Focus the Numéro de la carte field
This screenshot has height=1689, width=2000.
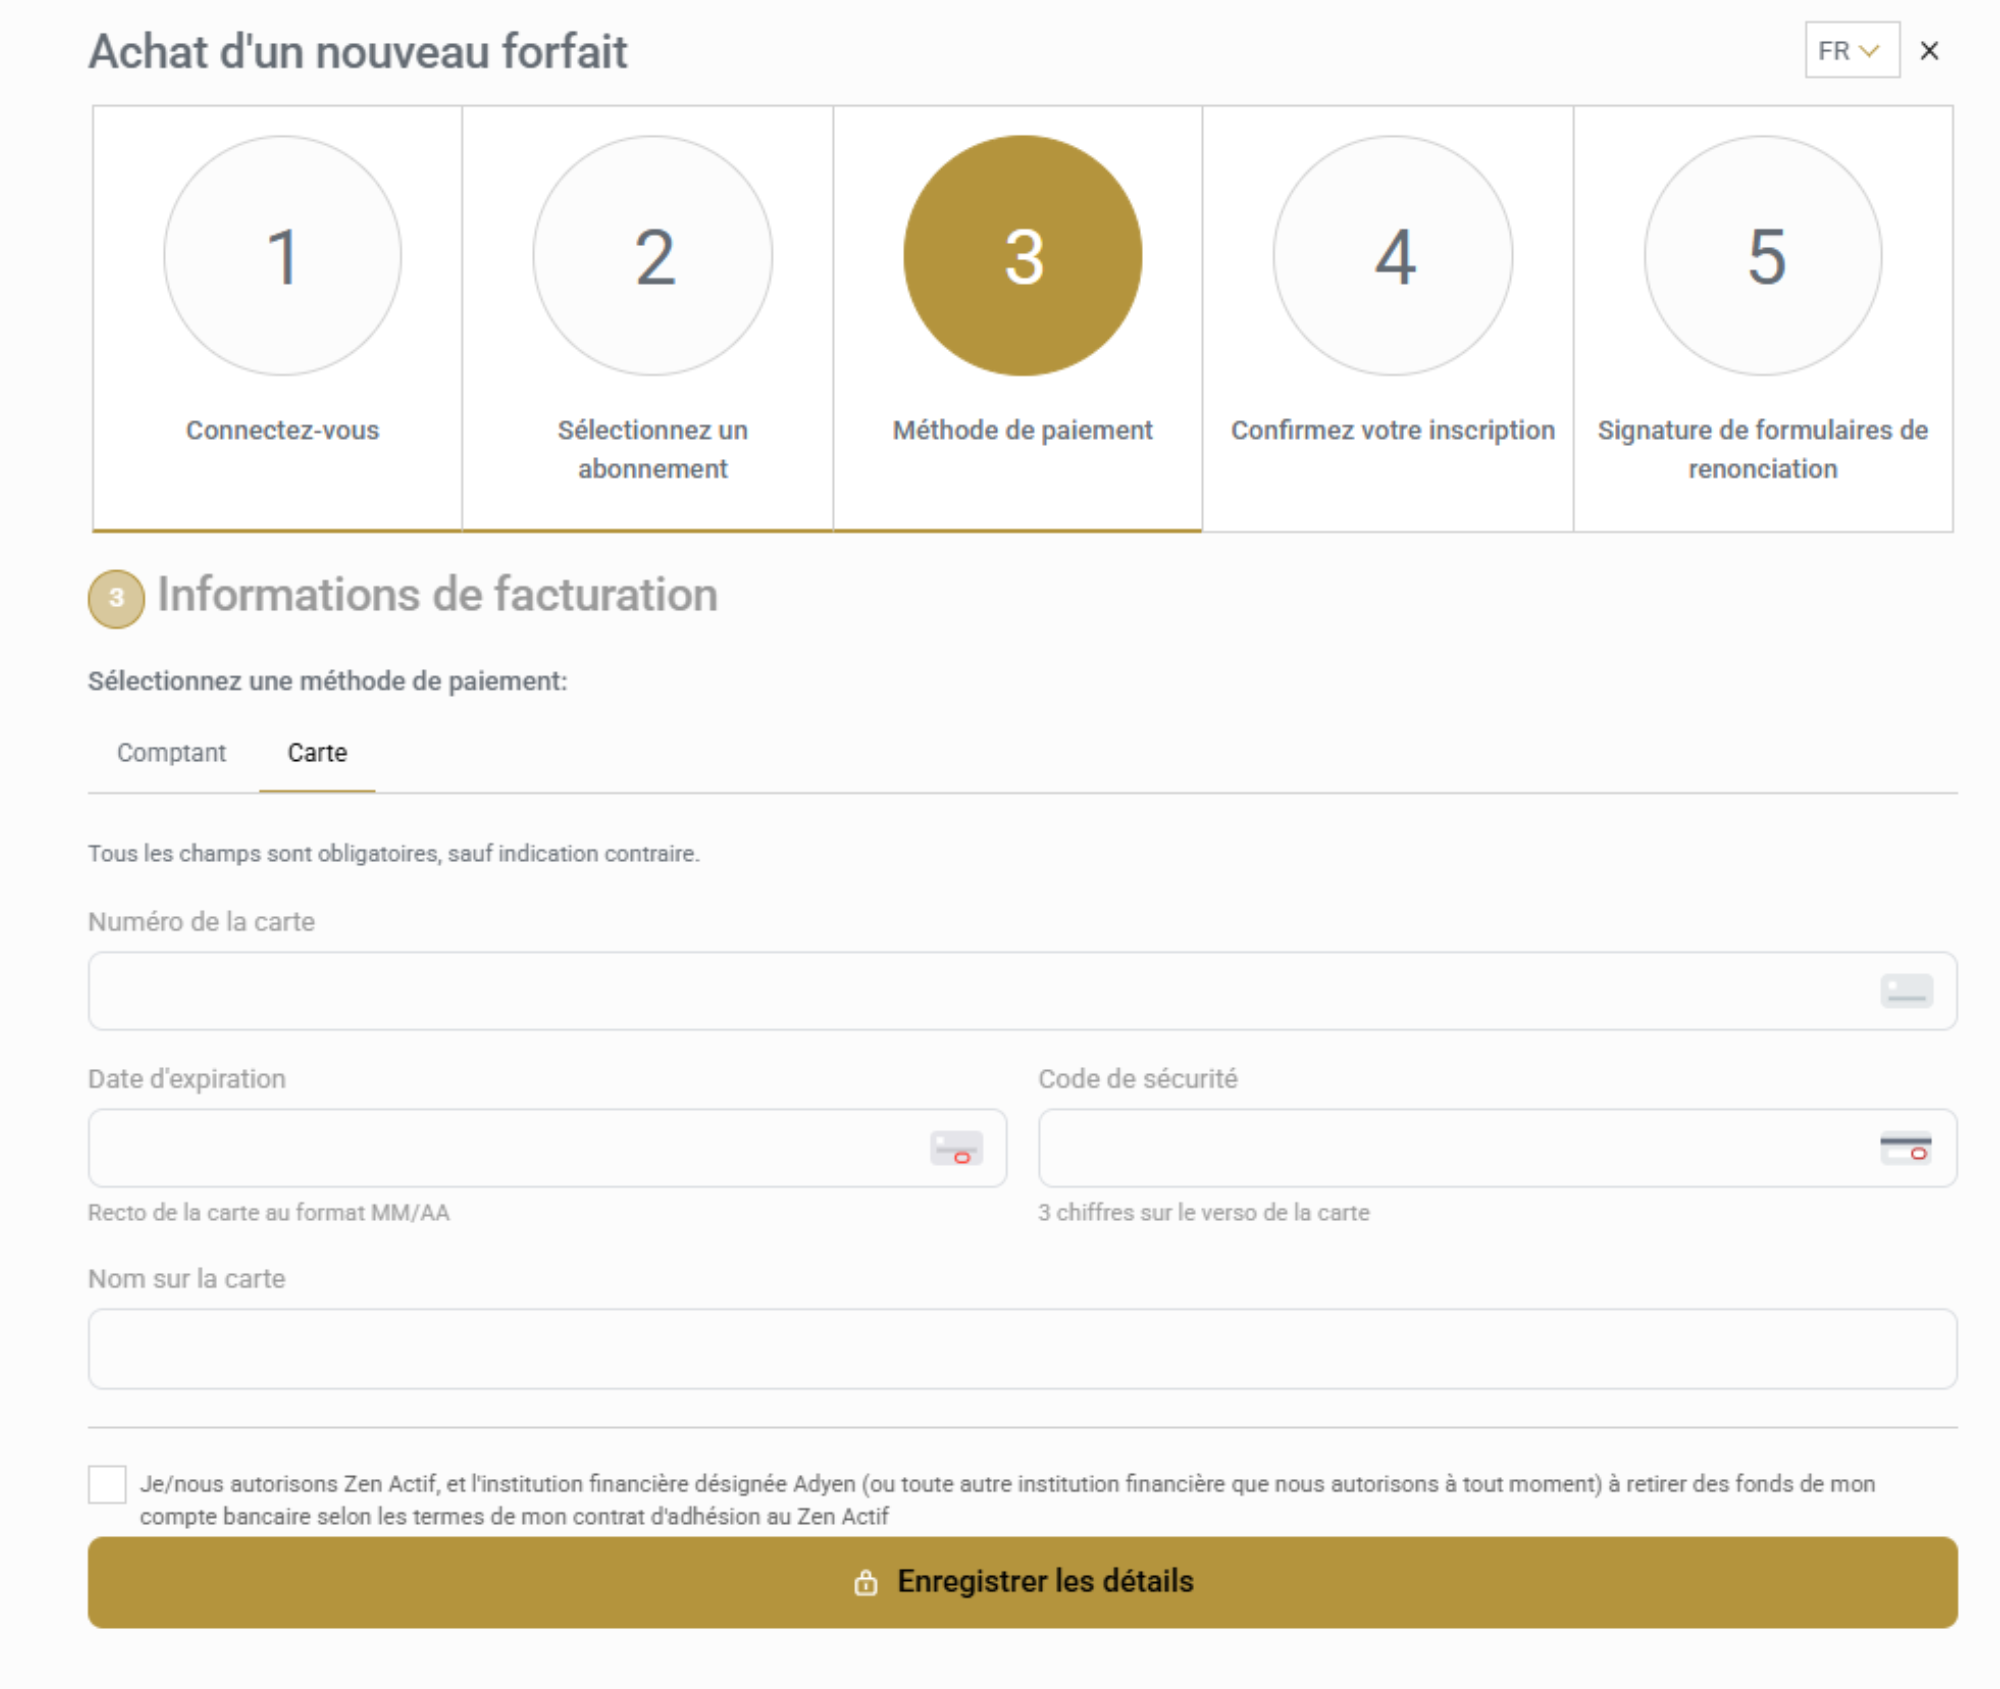click(x=1022, y=991)
